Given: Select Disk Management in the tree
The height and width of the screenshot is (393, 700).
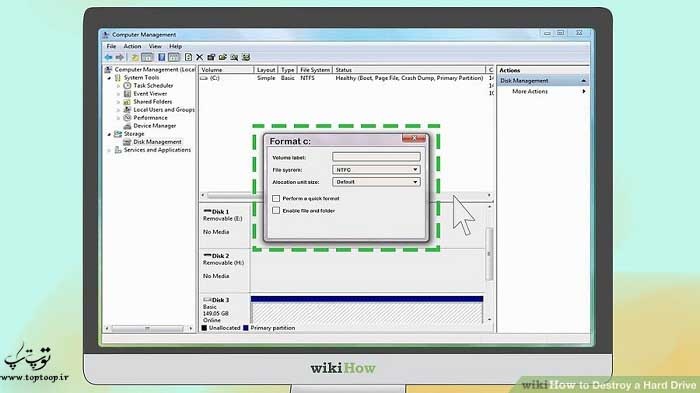Looking at the screenshot, I should (157, 142).
